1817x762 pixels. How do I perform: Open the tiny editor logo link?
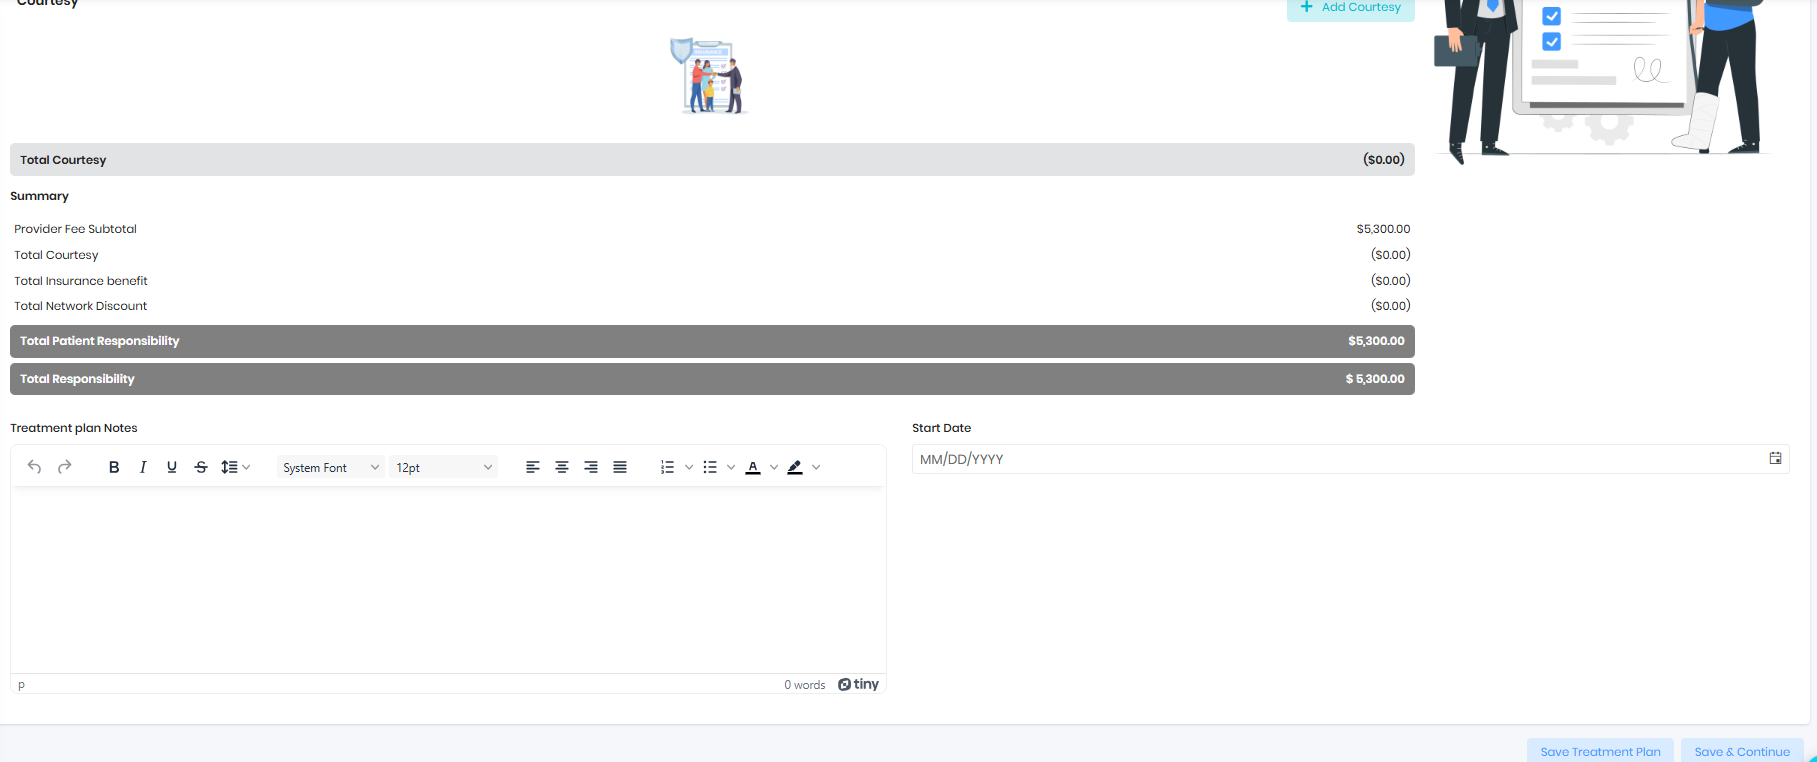[x=858, y=684]
